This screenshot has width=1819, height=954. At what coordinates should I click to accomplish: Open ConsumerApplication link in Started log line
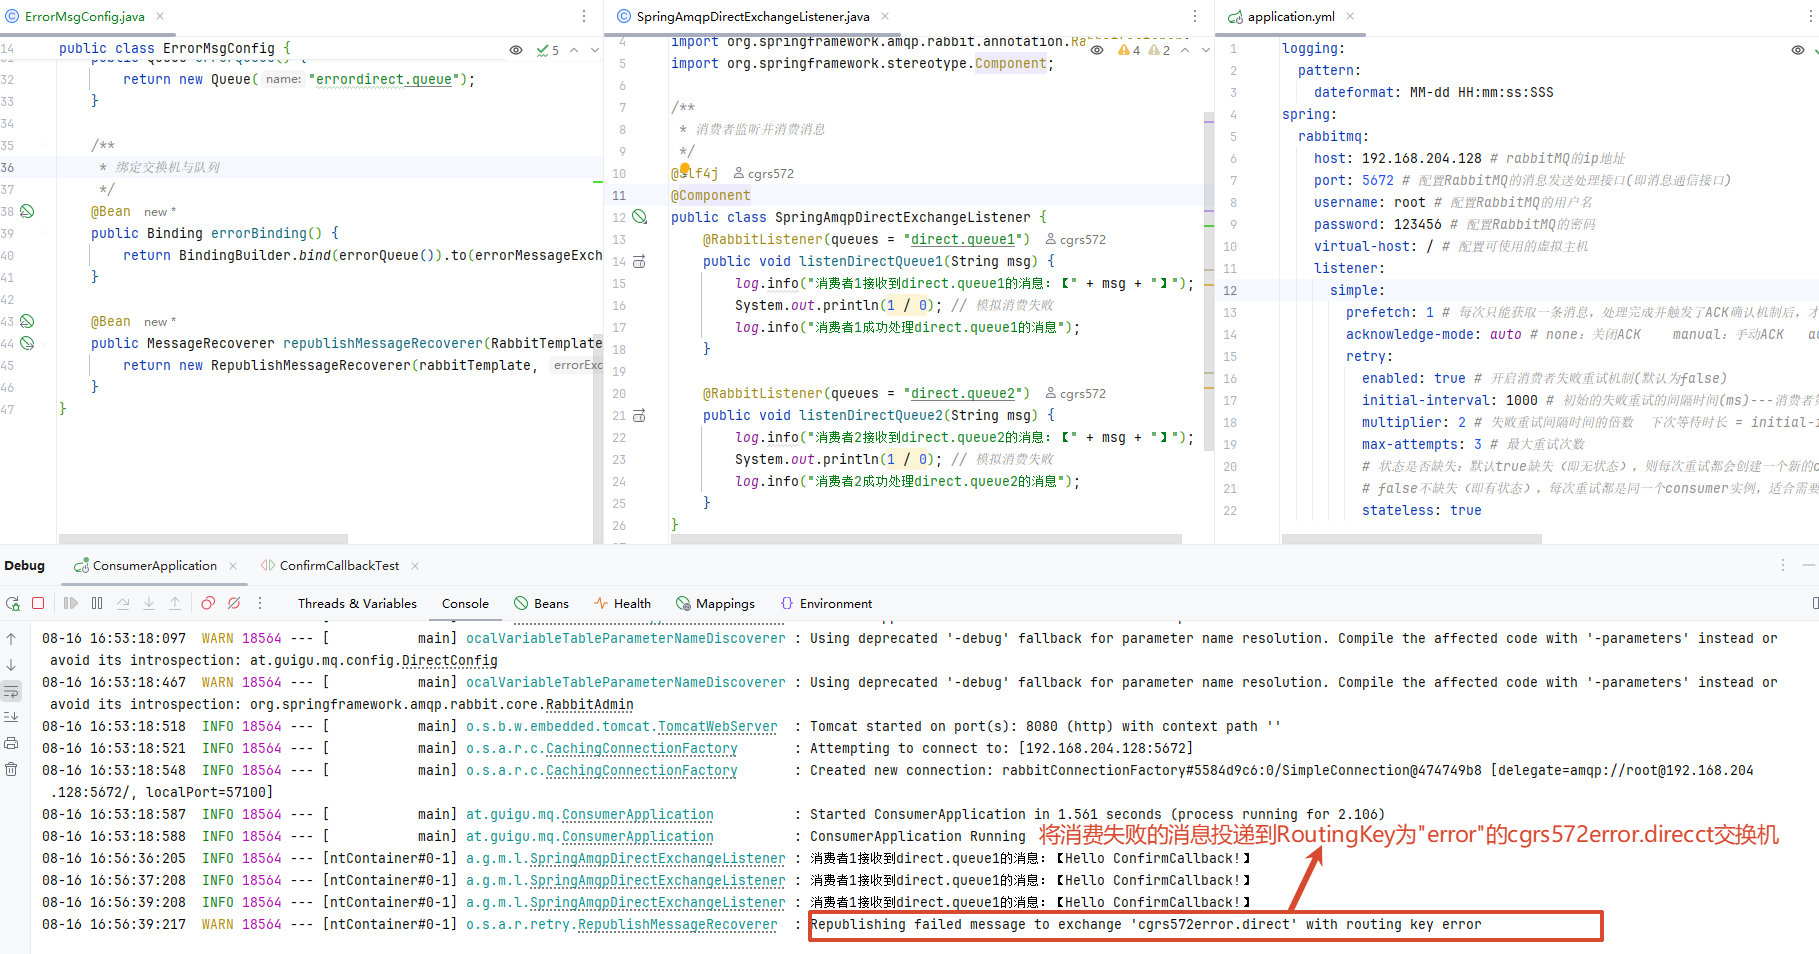click(x=638, y=814)
